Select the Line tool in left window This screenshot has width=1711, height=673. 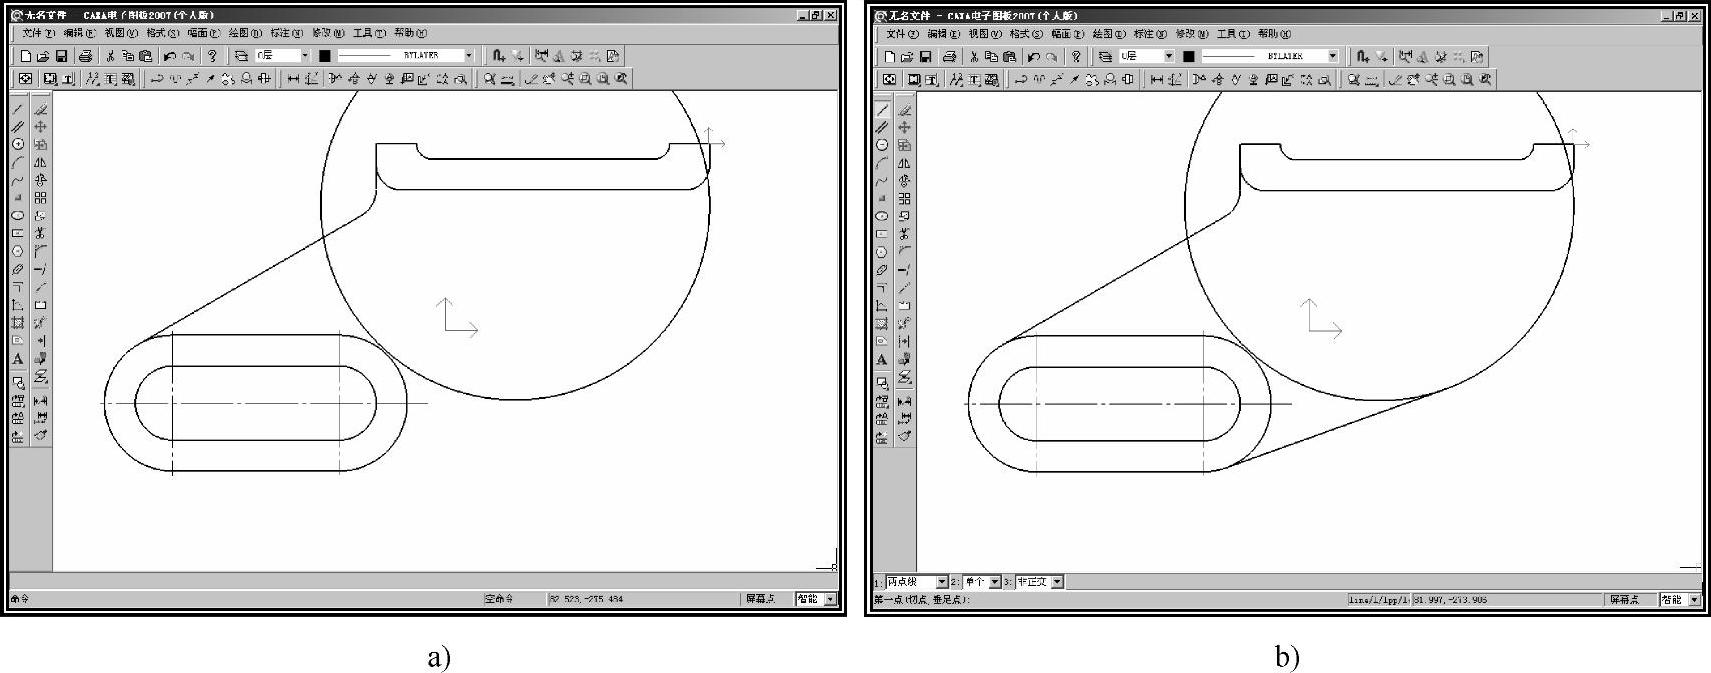coord(18,109)
